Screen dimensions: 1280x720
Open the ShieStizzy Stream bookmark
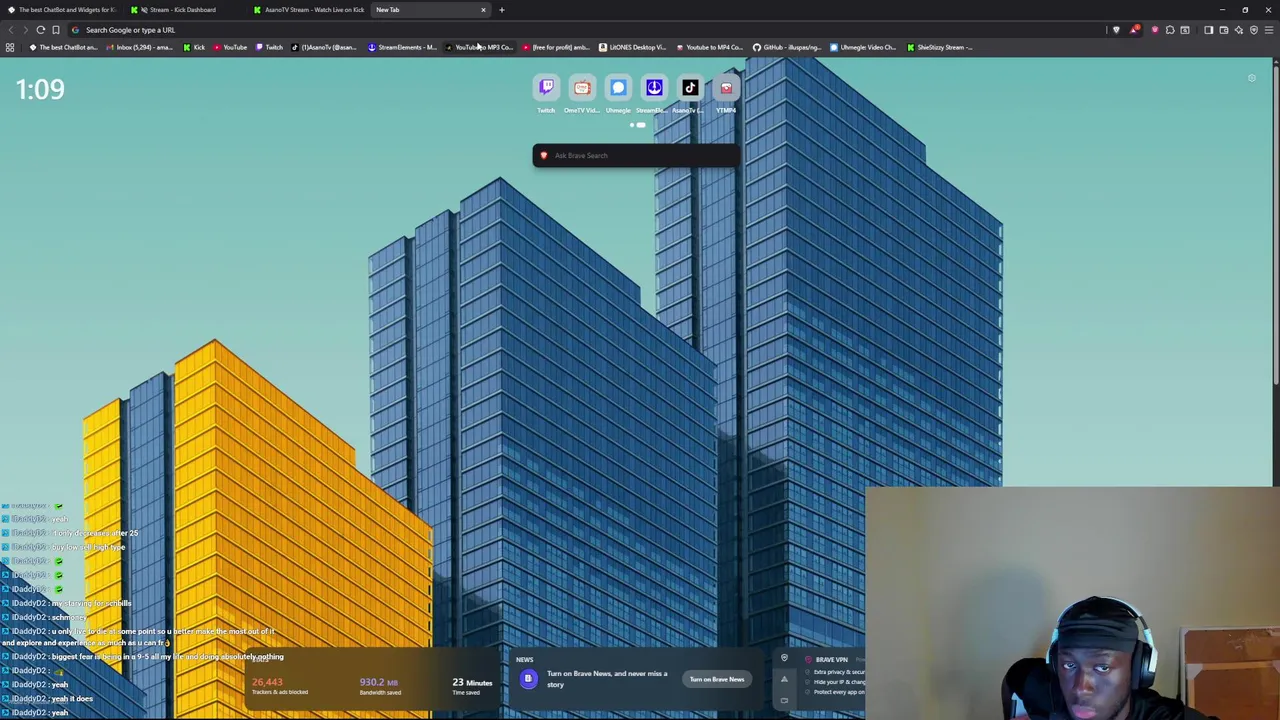(x=940, y=47)
